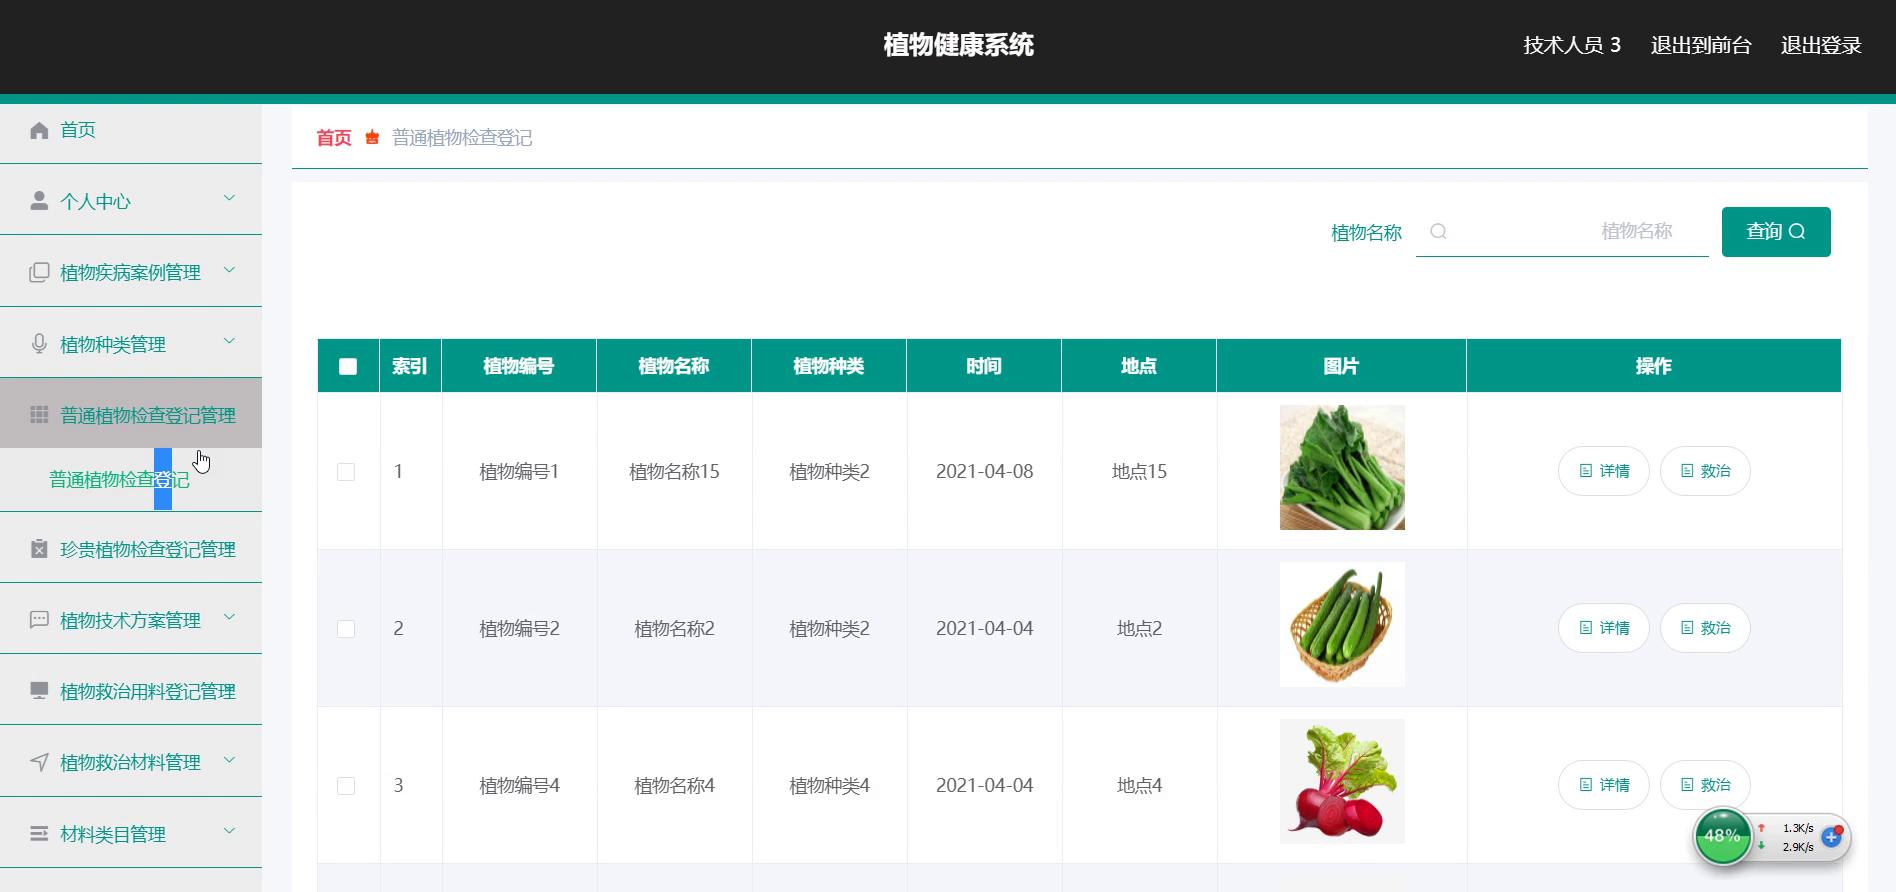
Task: Check the checkbox for row 植物编号1
Action: (x=346, y=472)
